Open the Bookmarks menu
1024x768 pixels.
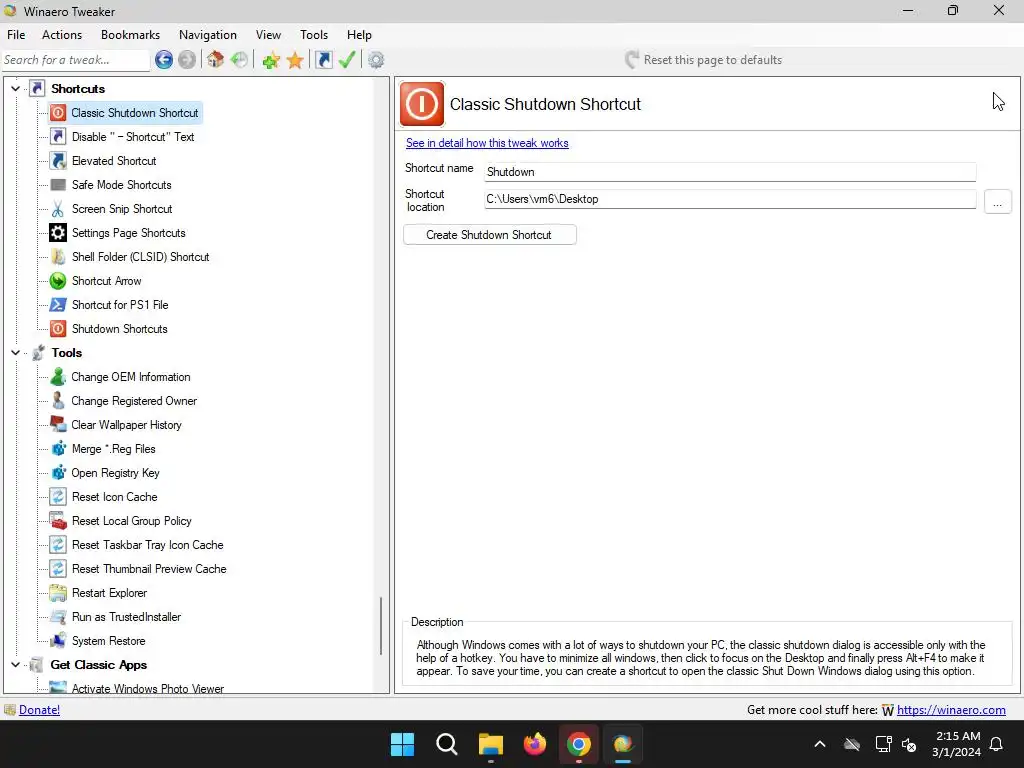tap(130, 35)
